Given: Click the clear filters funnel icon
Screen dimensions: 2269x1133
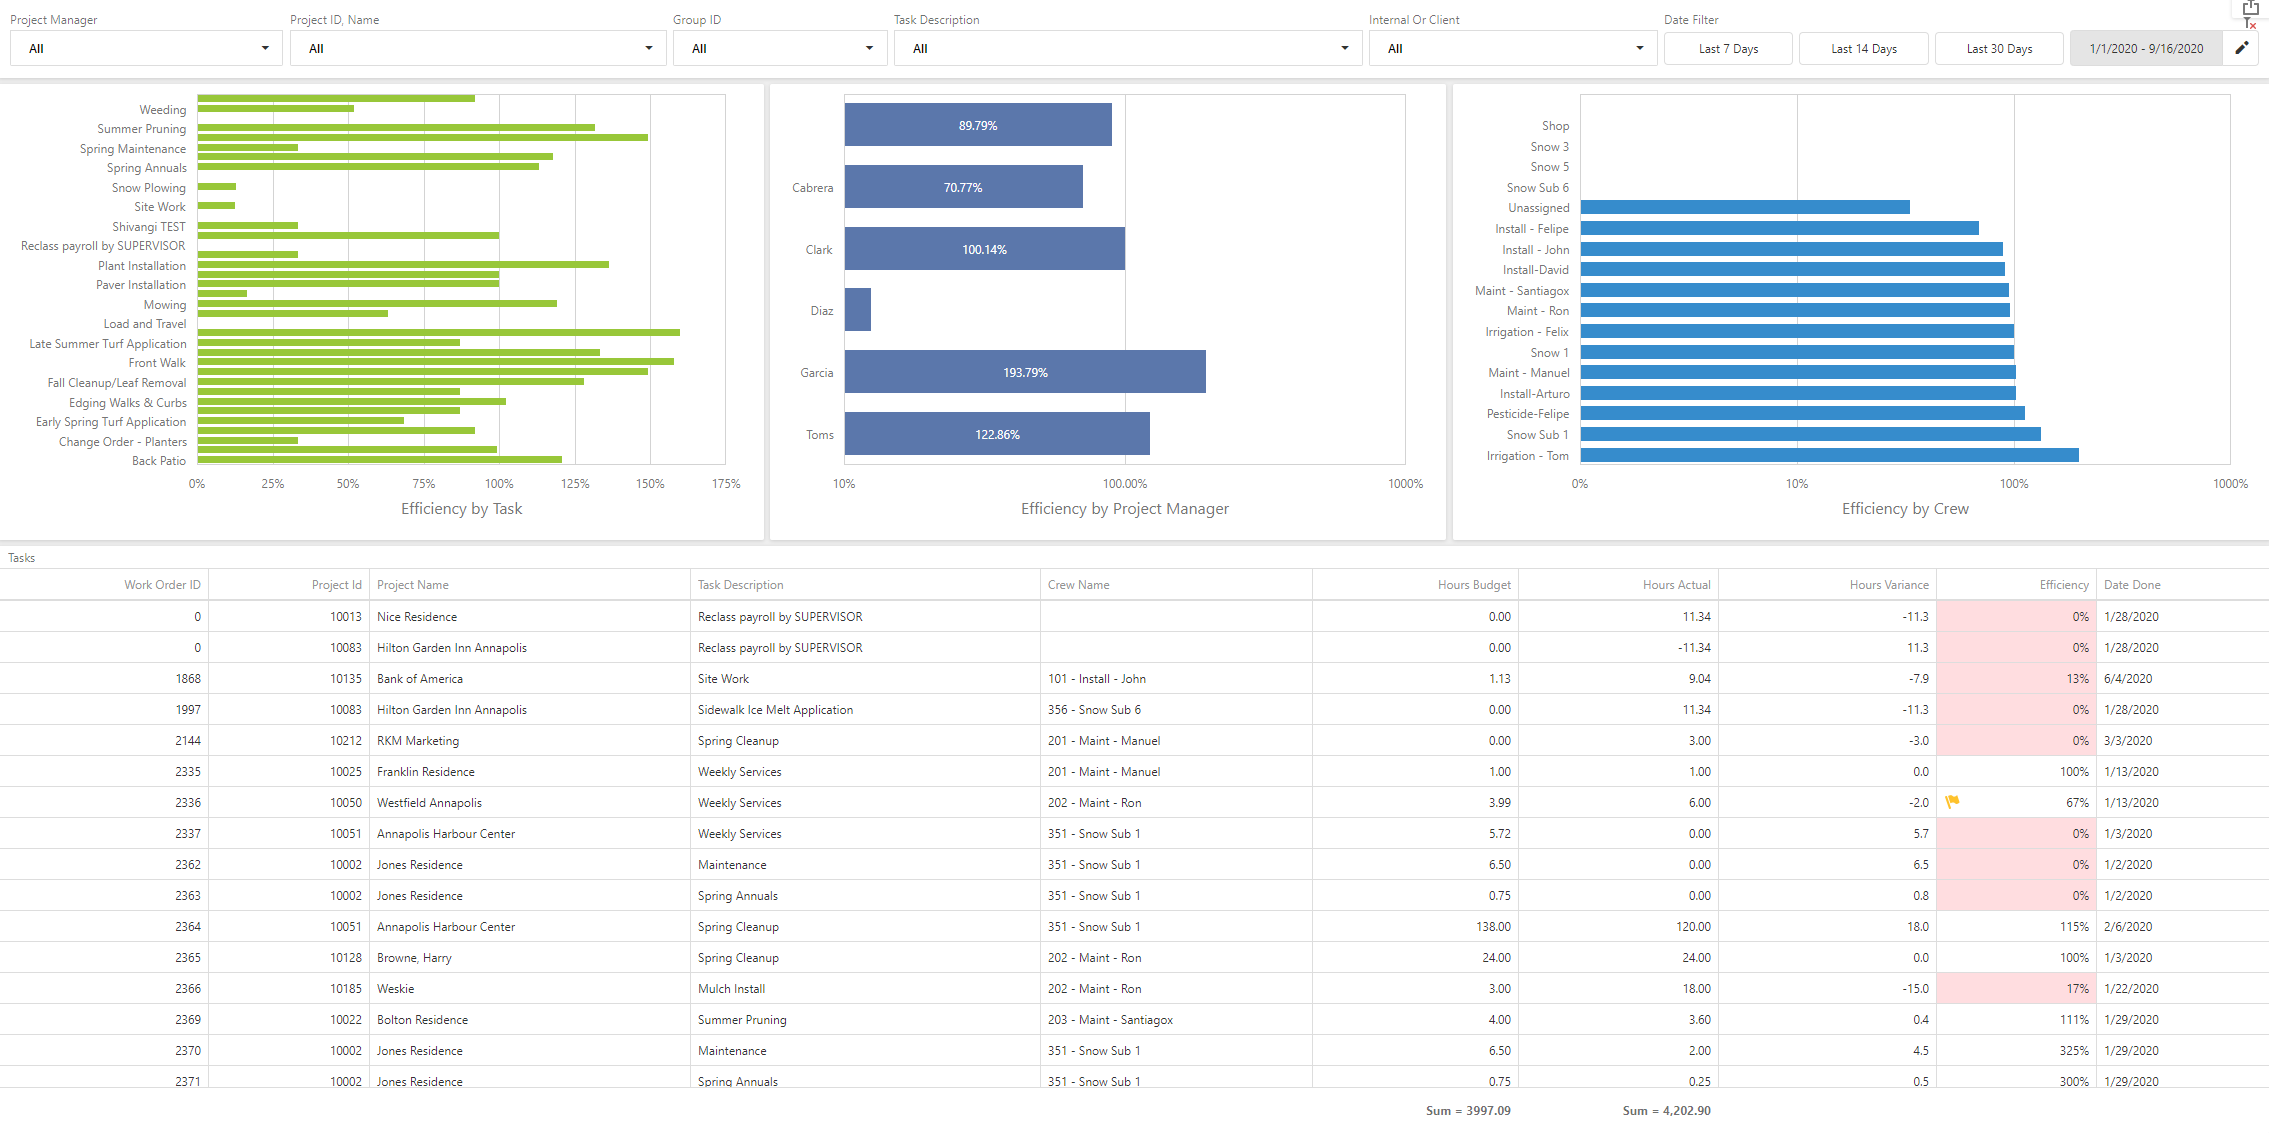Looking at the screenshot, I should (x=2250, y=23).
